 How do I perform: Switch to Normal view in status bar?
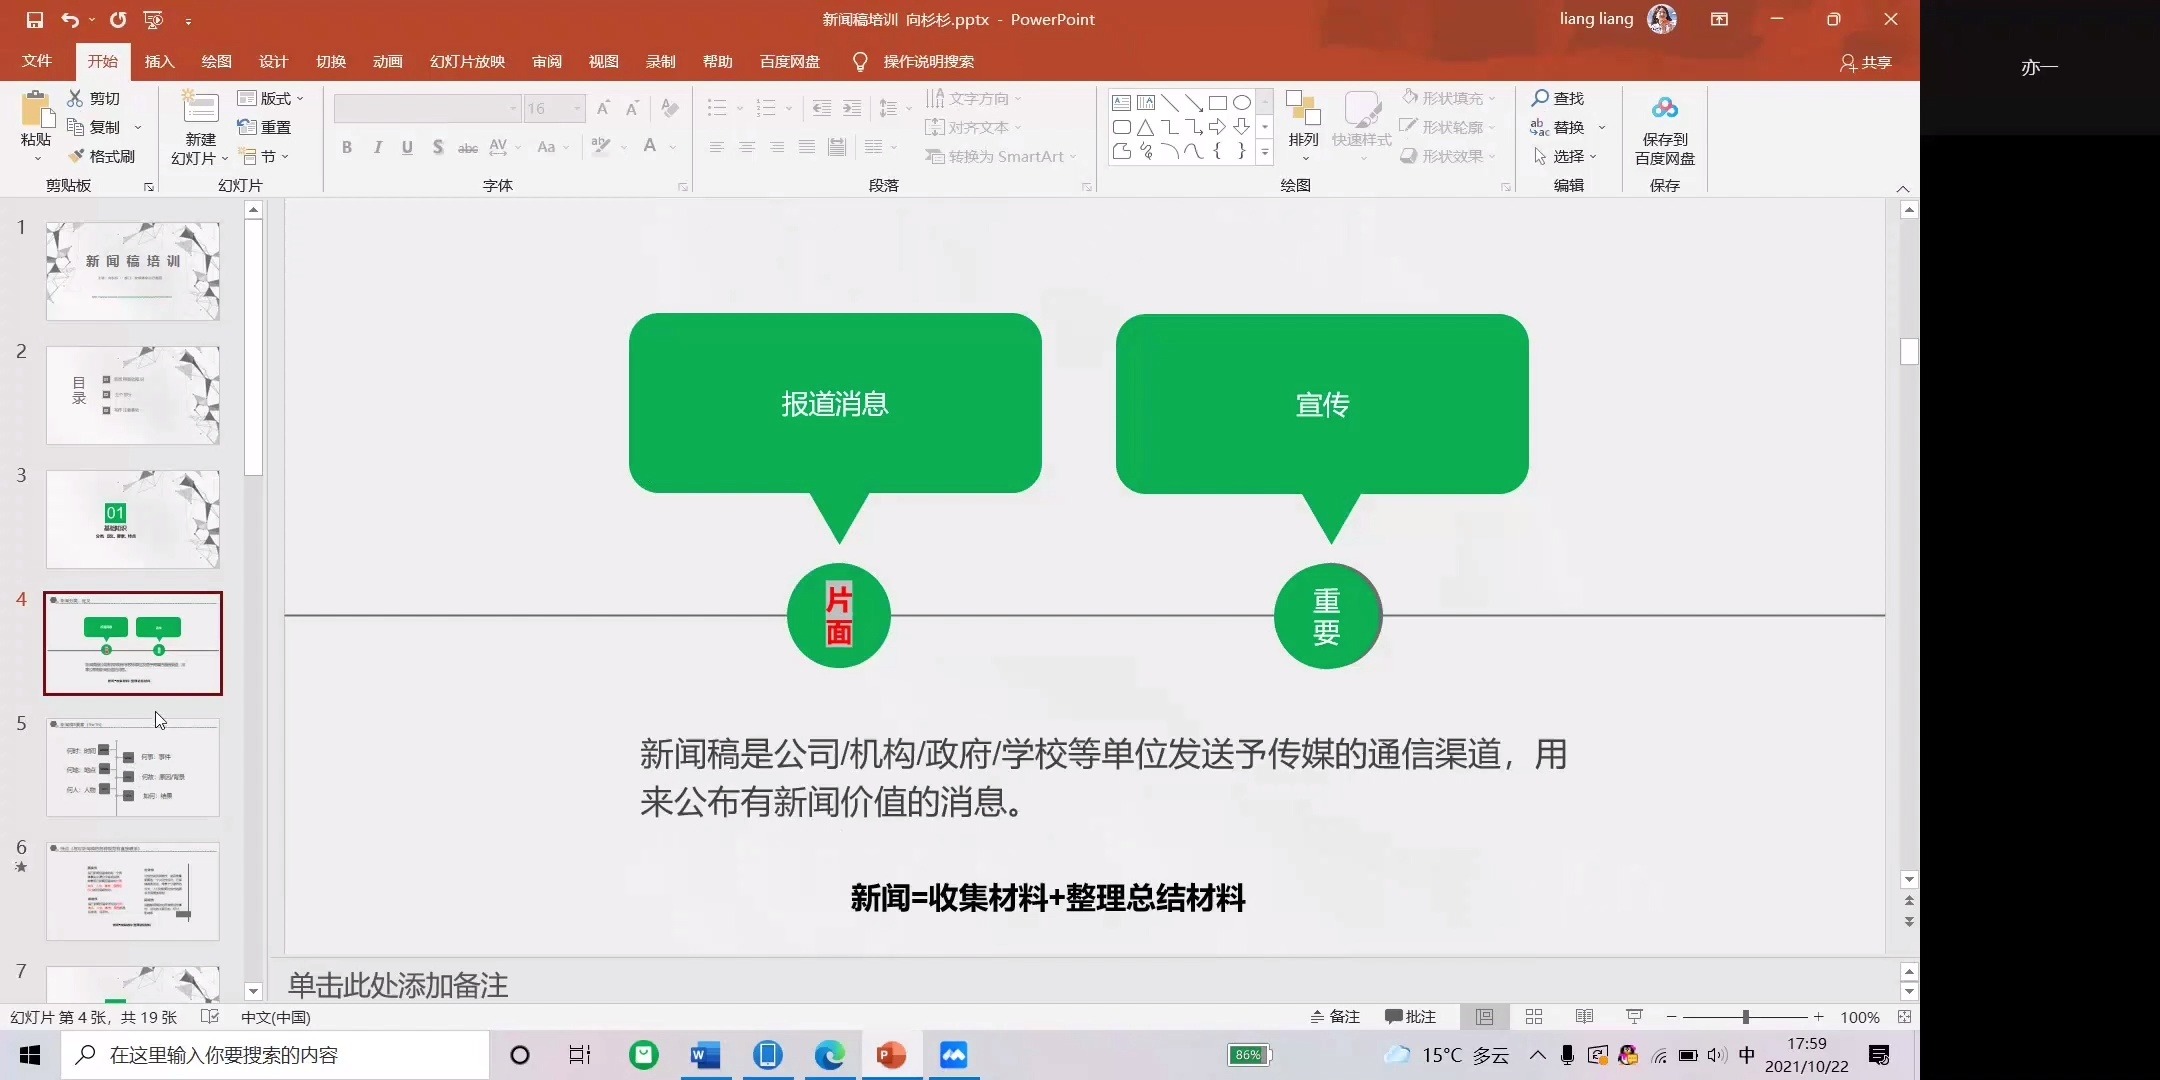pyautogui.click(x=1484, y=1017)
